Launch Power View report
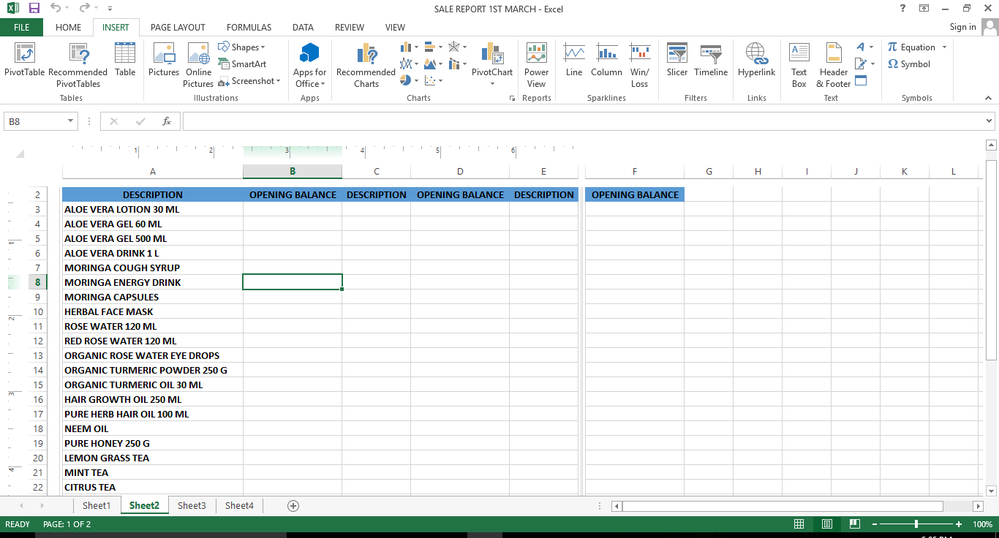Image resolution: width=999 pixels, height=538 pixels. coord(536,65)
